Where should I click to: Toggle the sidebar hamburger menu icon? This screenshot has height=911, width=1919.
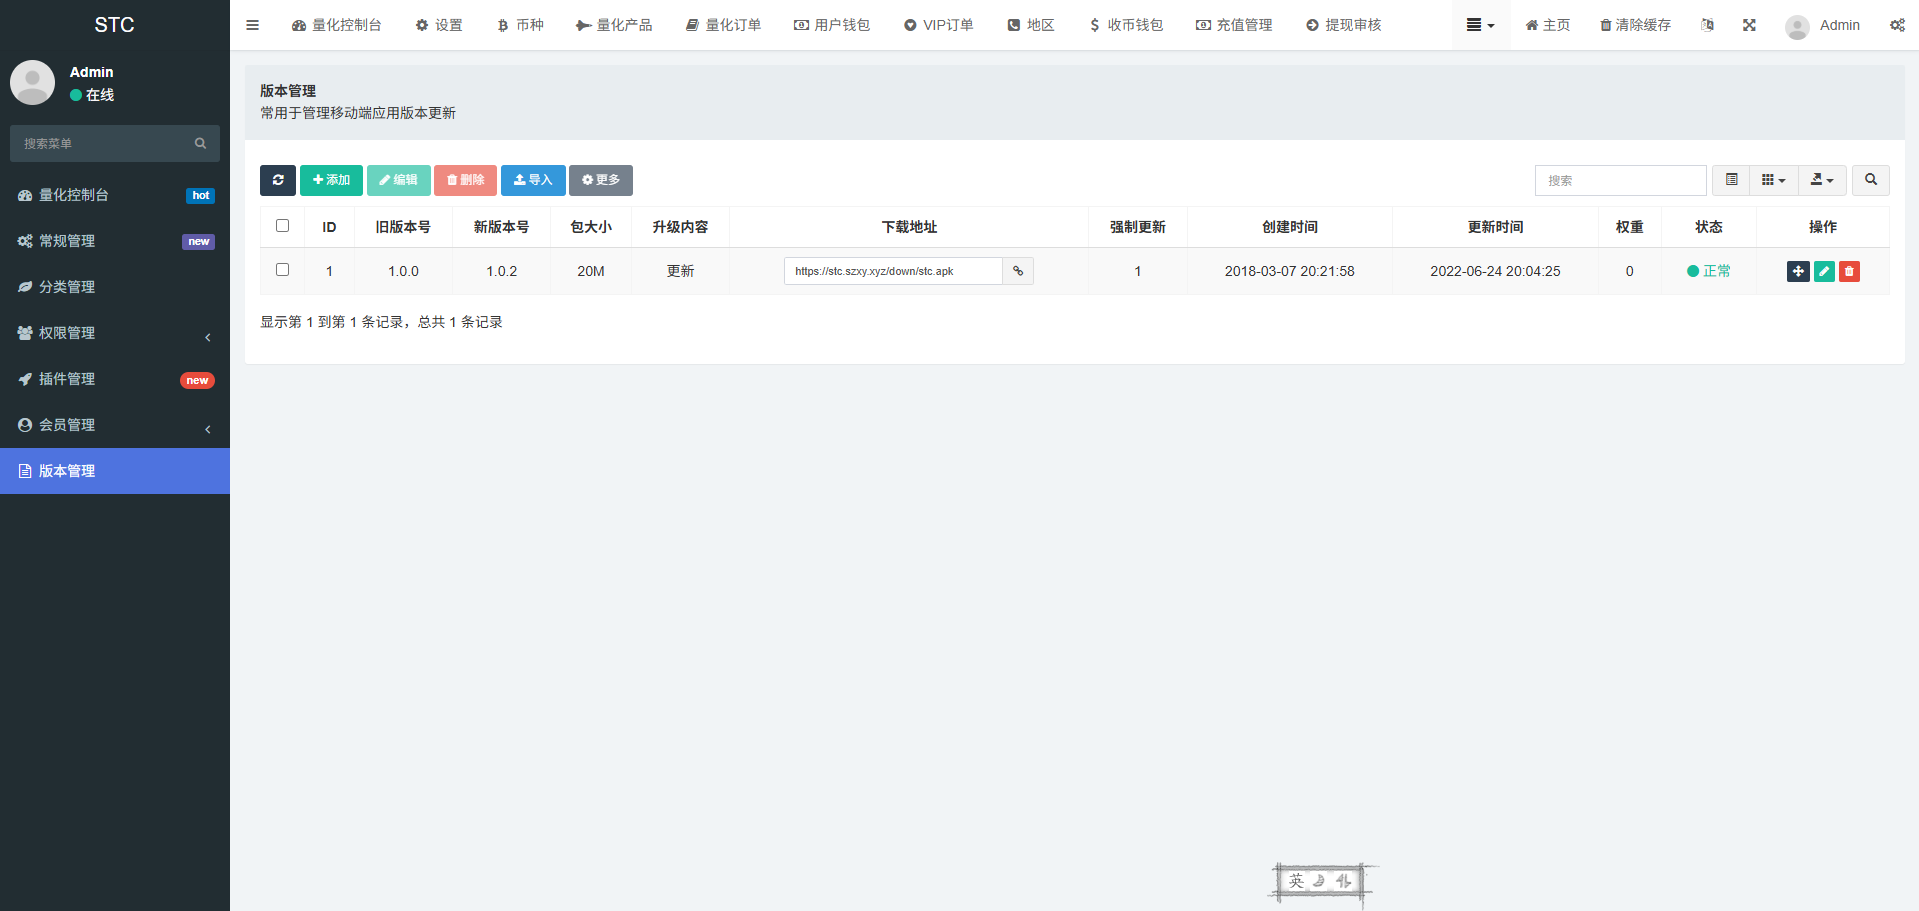point(252,25)
